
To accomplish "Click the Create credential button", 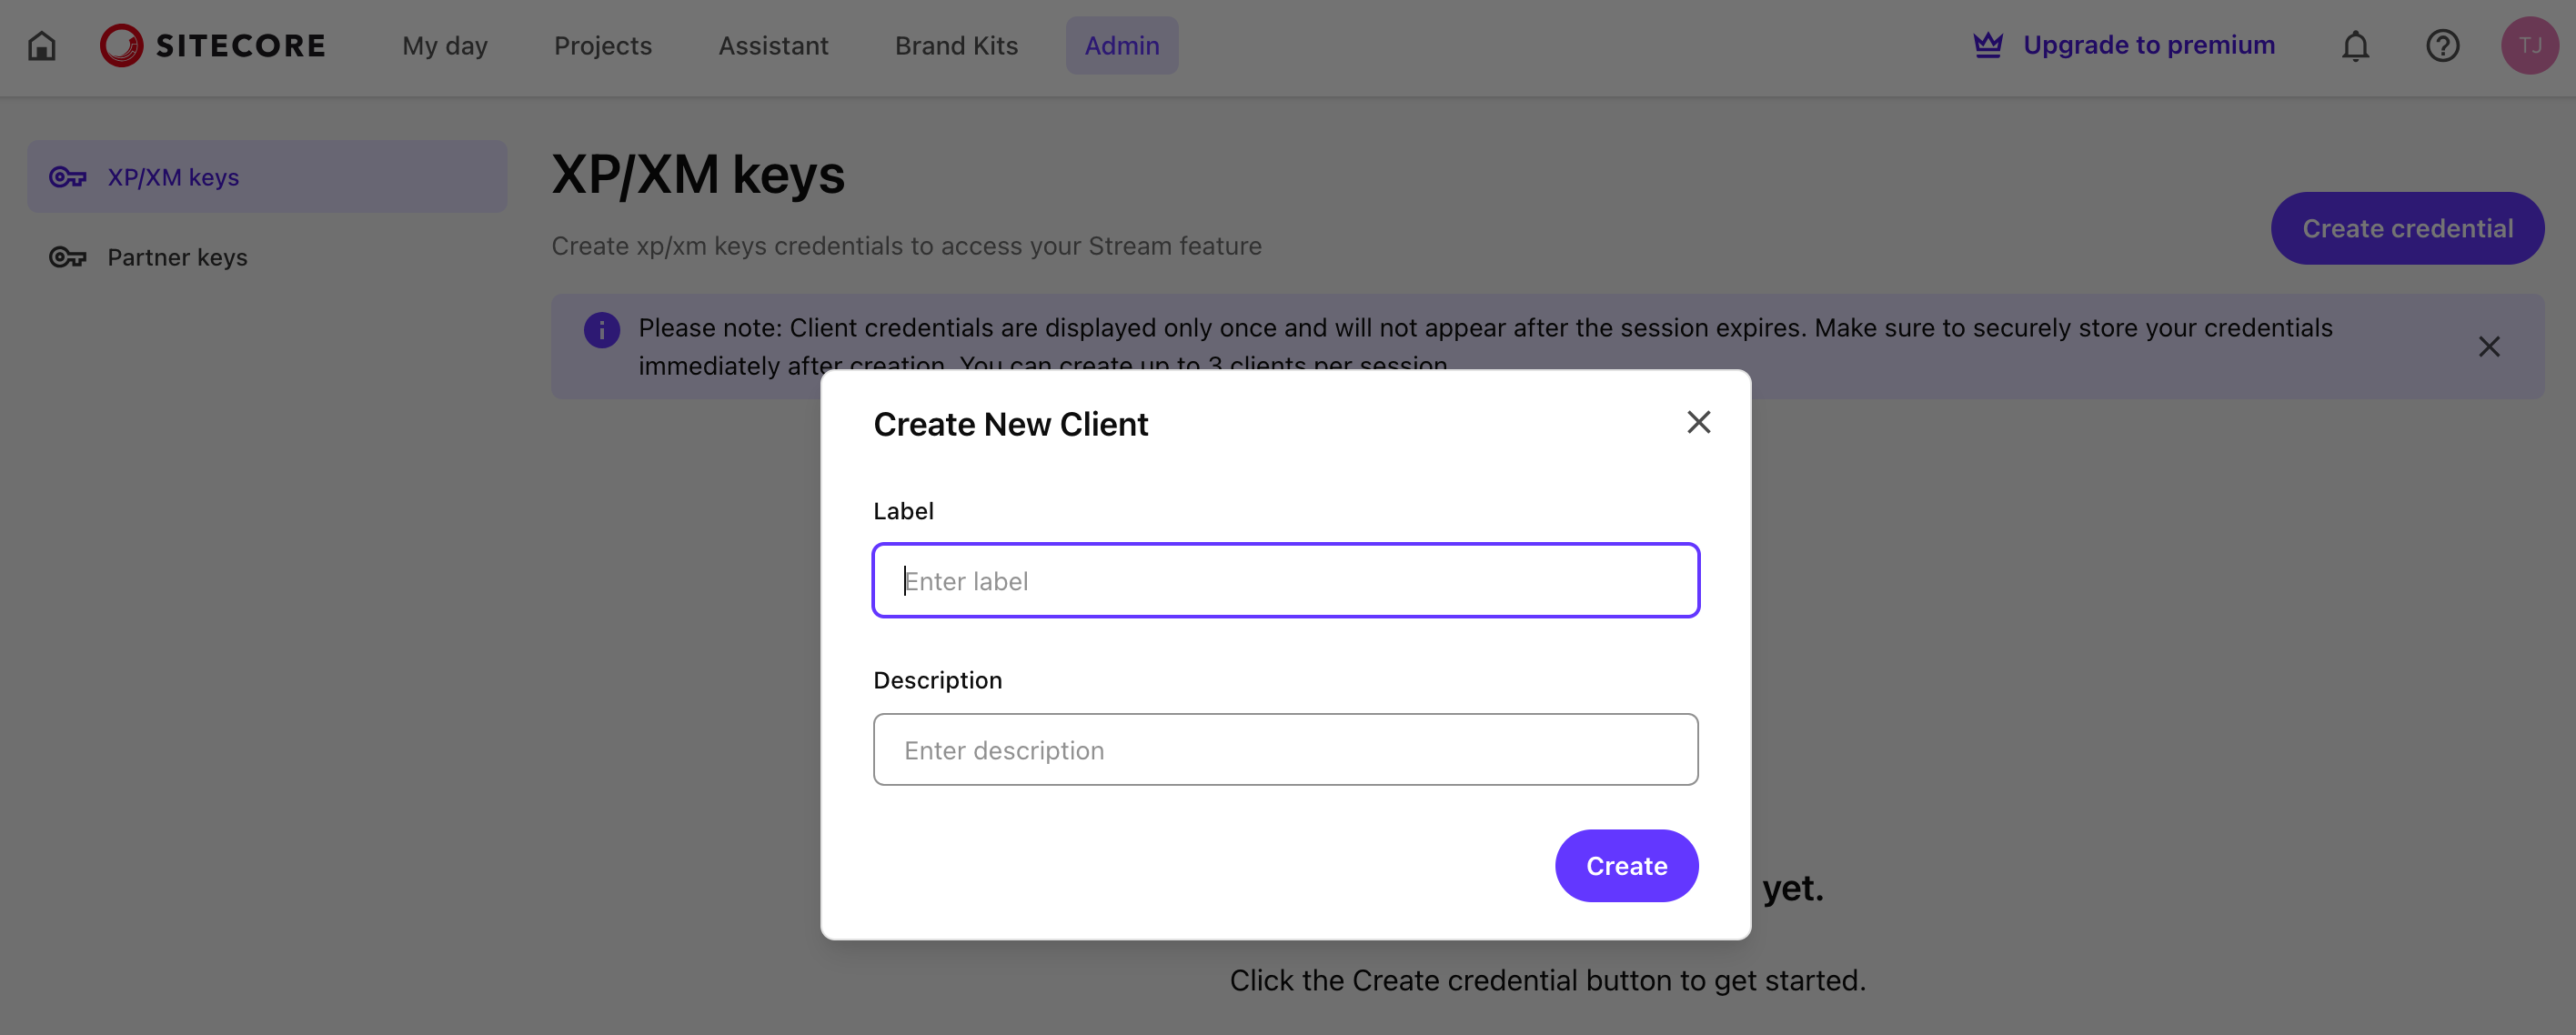I will (2408, 228).
